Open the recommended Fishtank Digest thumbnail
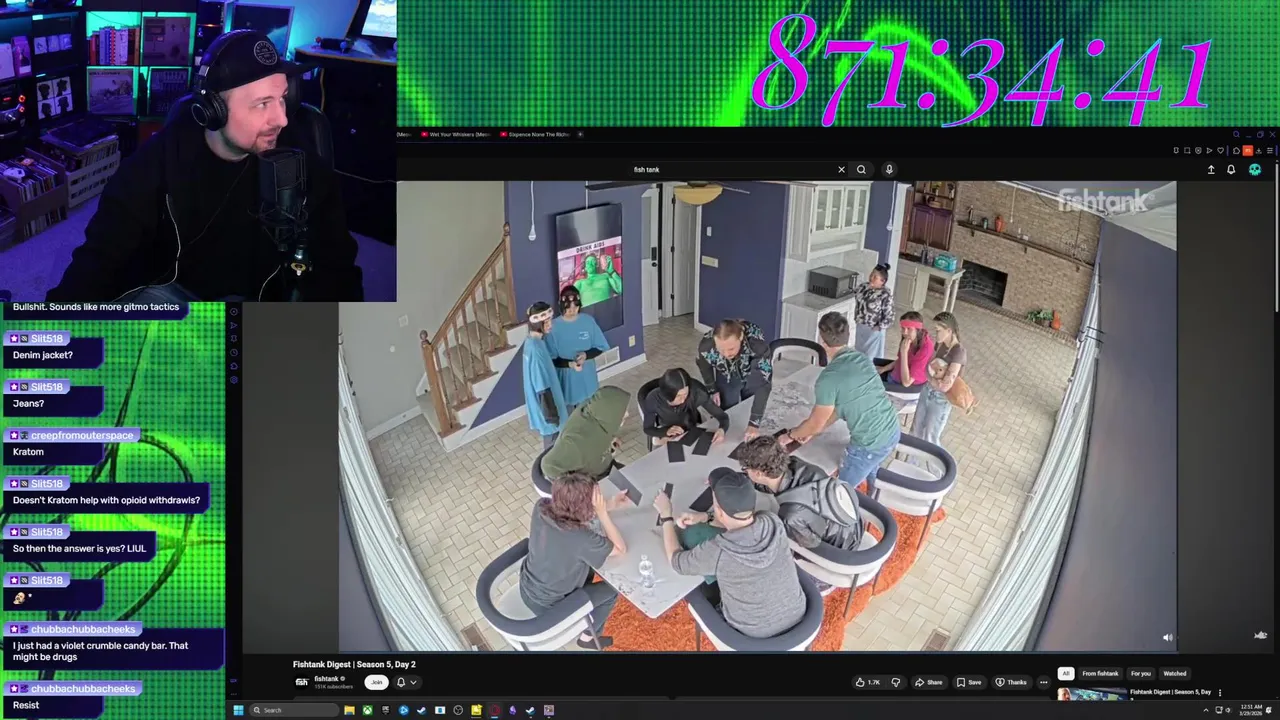Image resolution: width=1280 pixels, height=720 pixels. click(x=1092, y=694)
